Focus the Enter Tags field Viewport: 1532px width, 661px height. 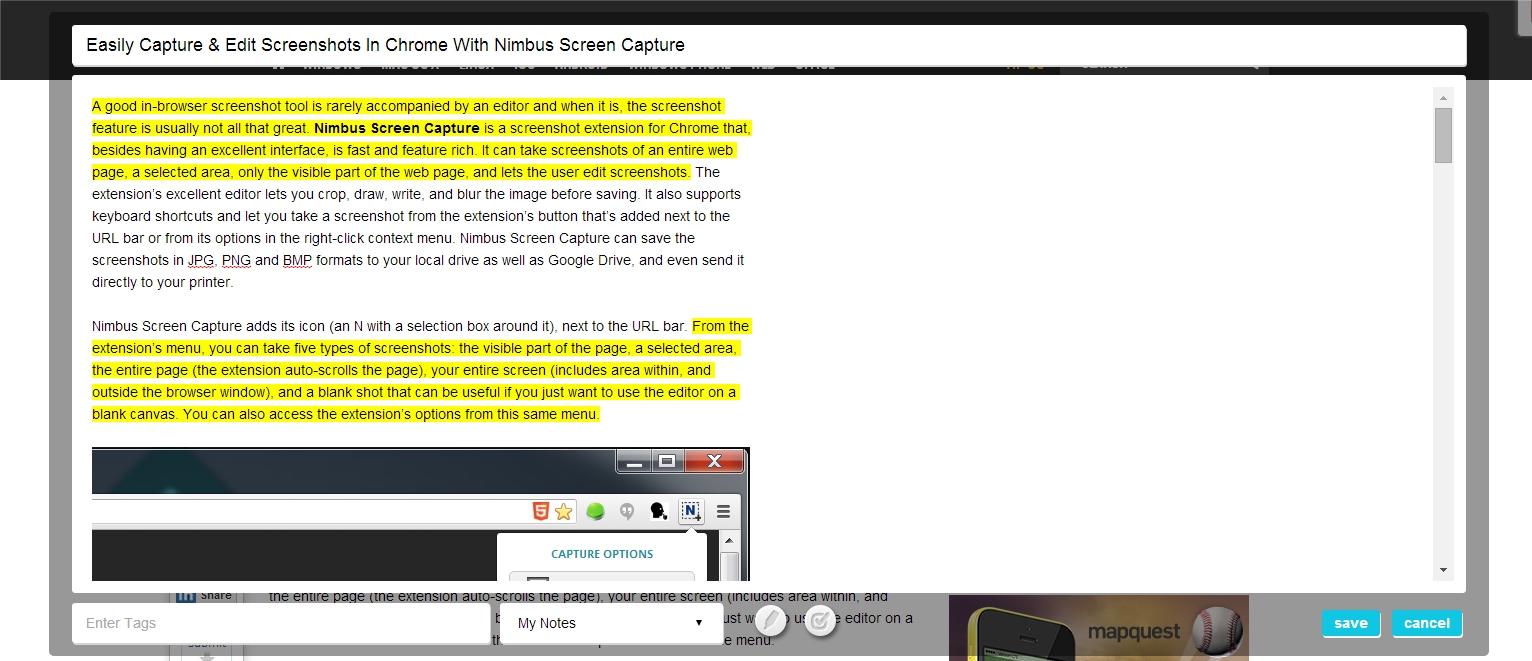281,623
